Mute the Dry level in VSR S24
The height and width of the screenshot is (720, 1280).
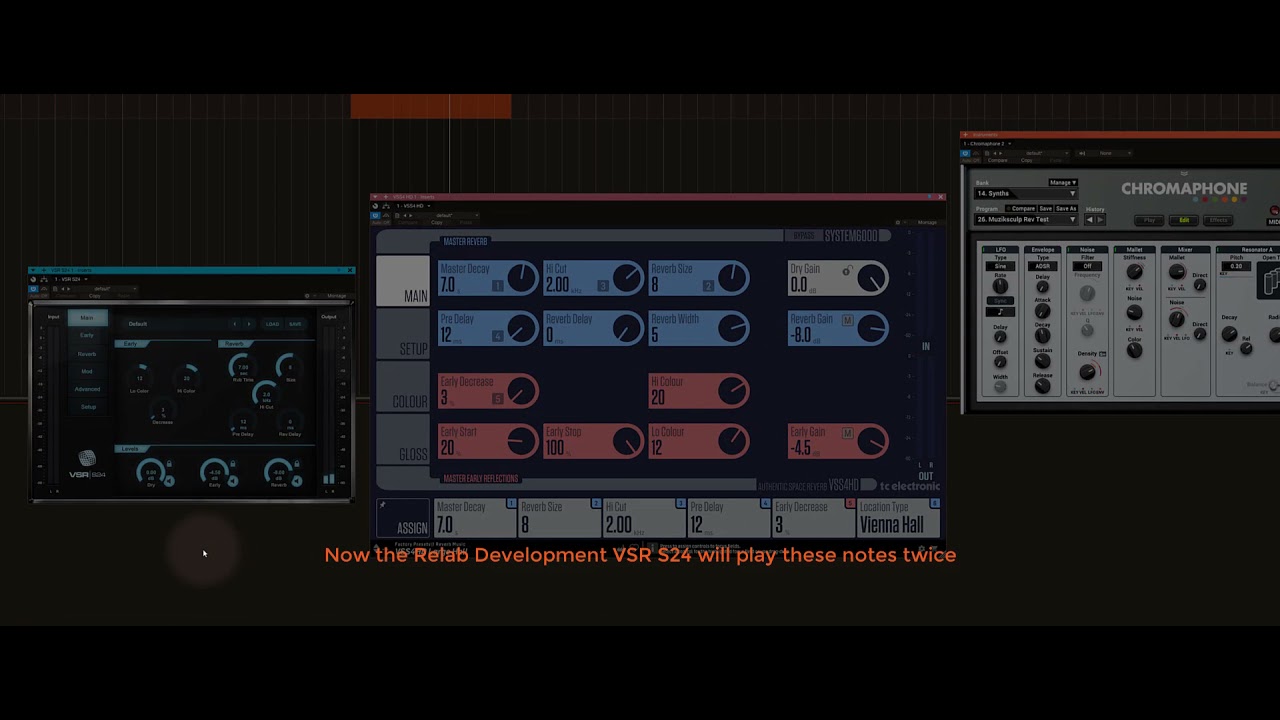[169, 481]
